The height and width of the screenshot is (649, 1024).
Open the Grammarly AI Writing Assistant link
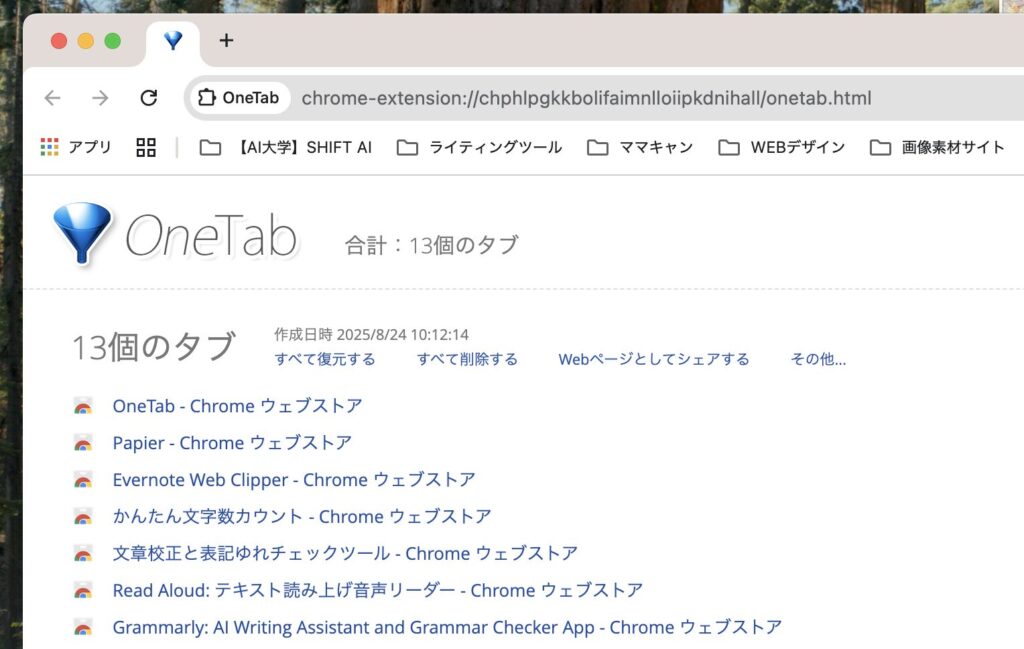tap(447, 627)
